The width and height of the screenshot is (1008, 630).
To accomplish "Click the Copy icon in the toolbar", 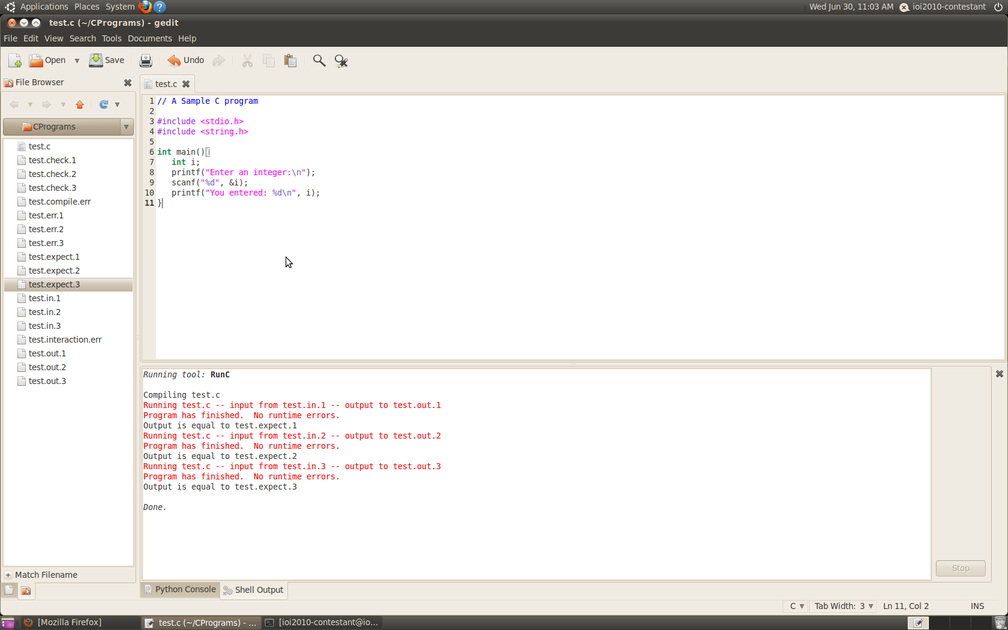I will (x=269, y=60).
